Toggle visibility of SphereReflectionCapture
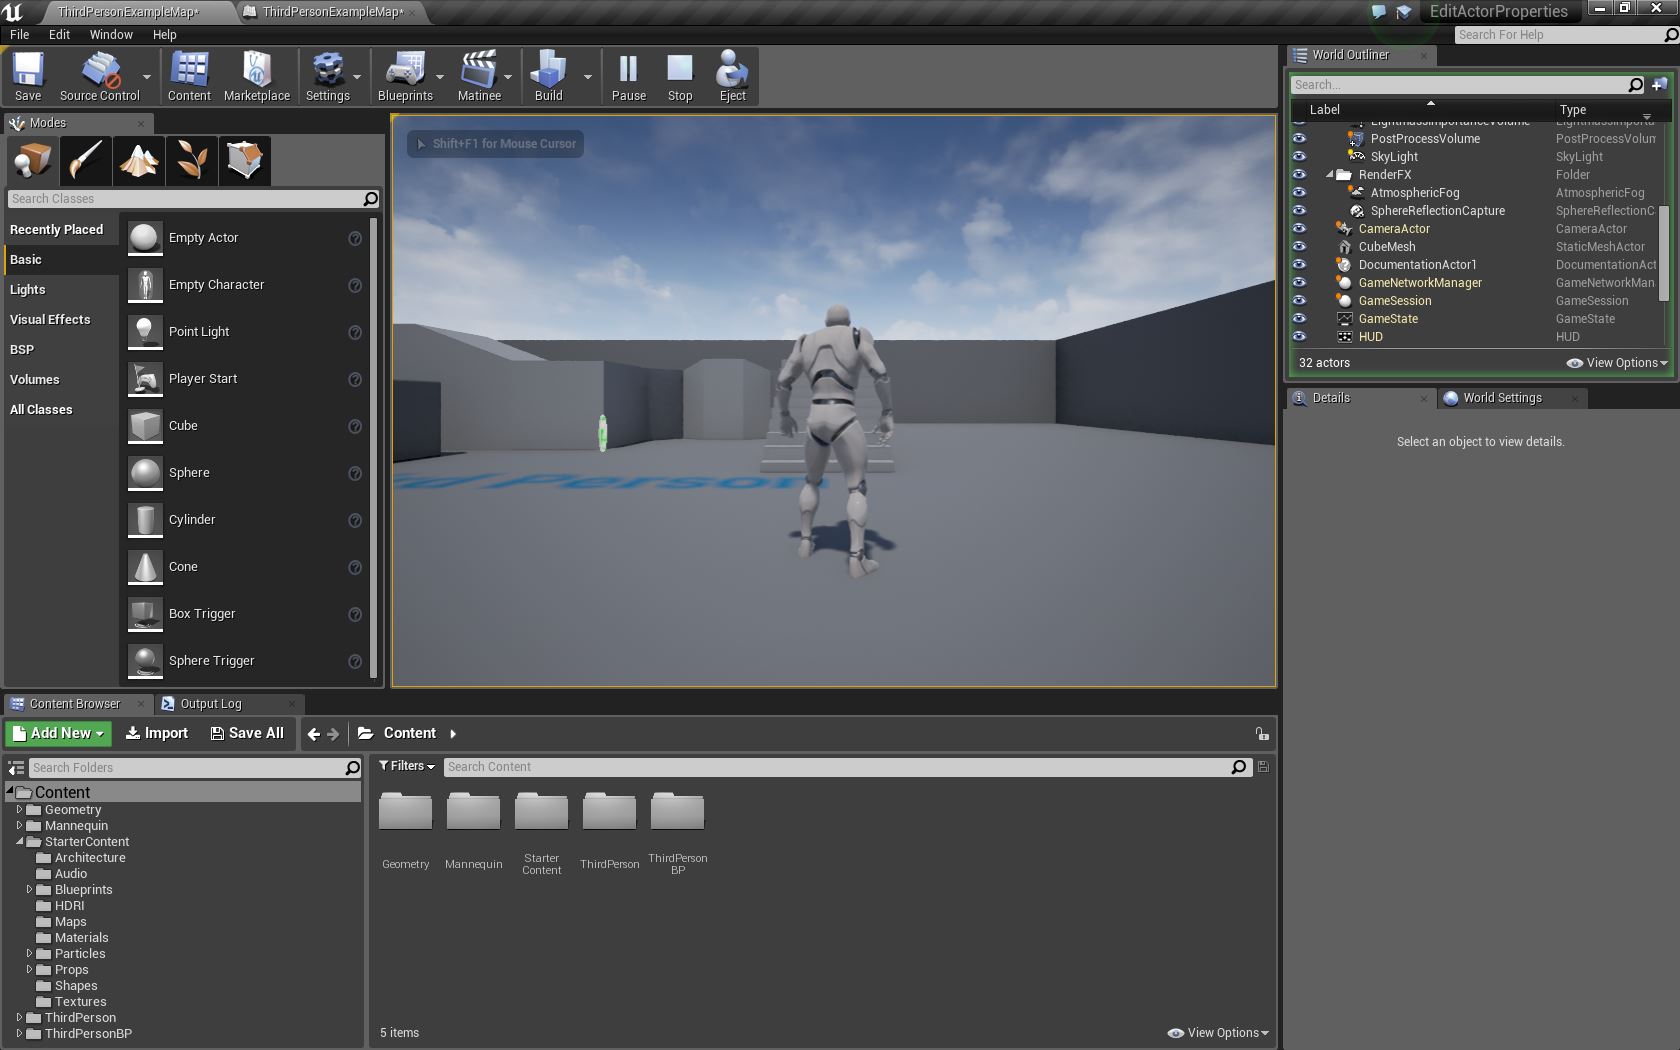The image size is (1680, 1050). (x=1299, y=211)
